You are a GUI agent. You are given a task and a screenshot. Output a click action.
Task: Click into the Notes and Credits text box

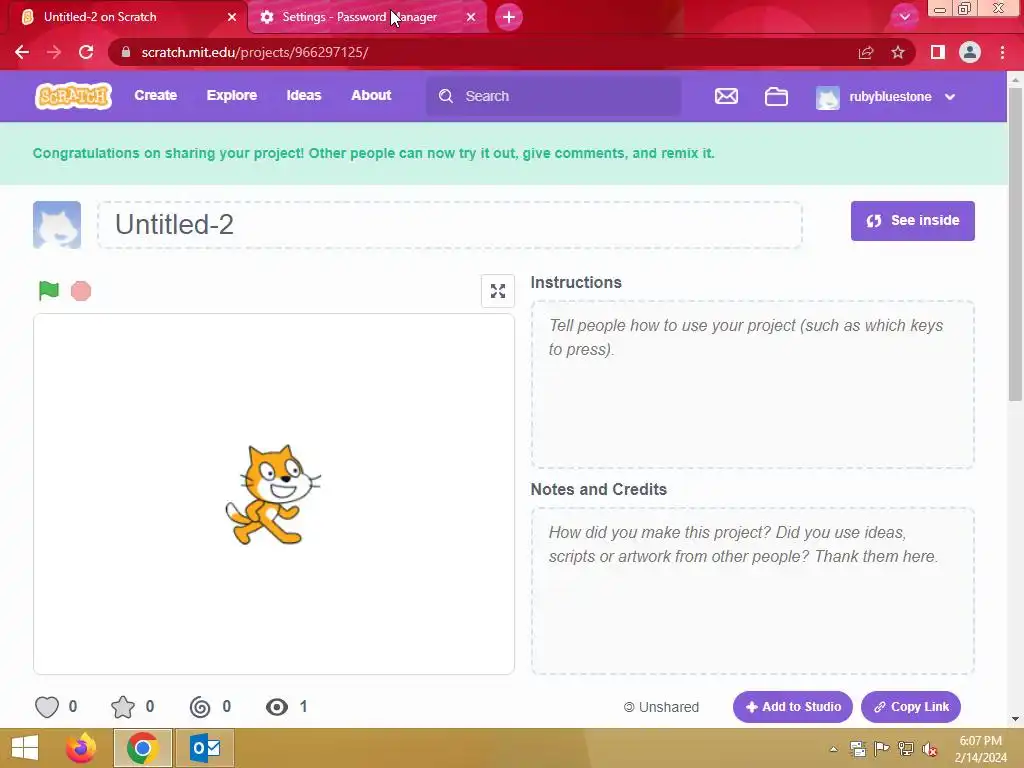click(x=752, y=591)
